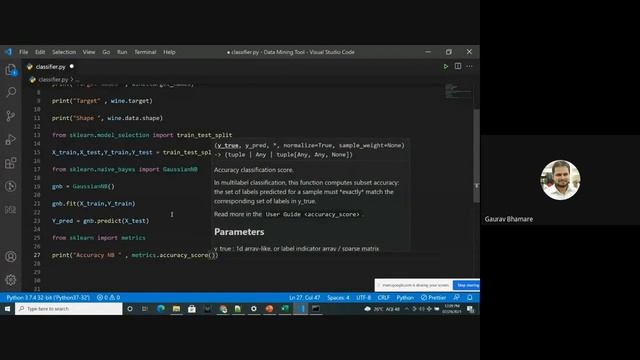The width and height of the screenshot is (640, 360).
Task: Follow the User Guide accuracy_score link
Action: click(312, 214)
